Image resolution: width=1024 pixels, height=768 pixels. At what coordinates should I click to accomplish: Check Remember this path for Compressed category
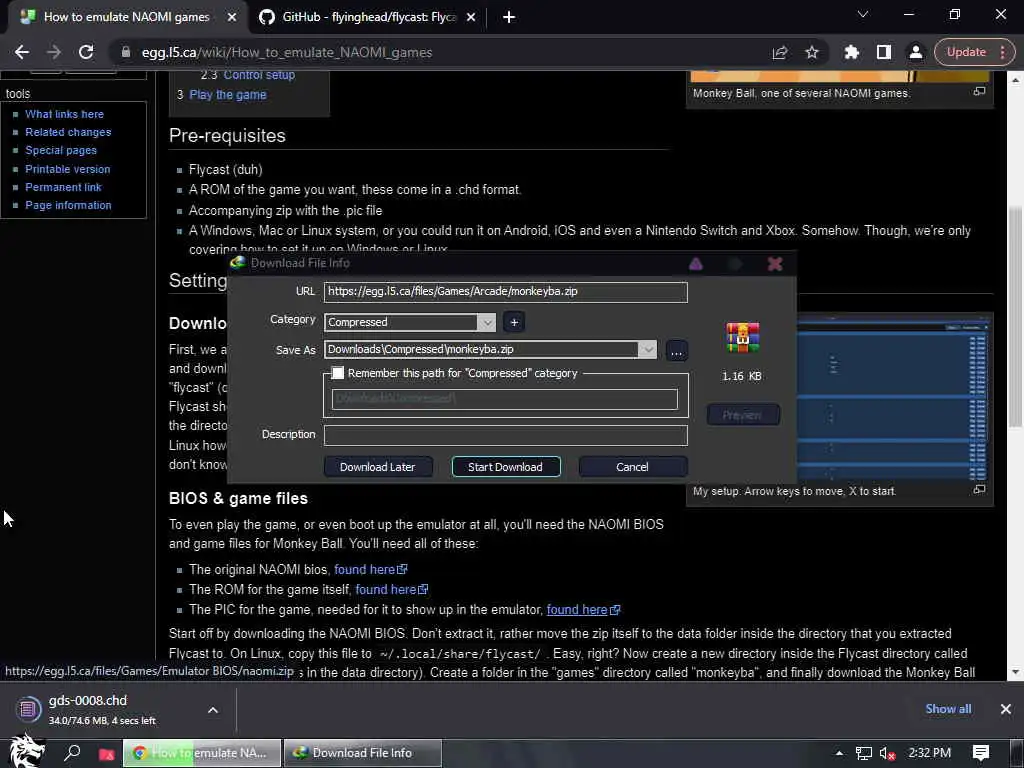[x=337, y=373]
